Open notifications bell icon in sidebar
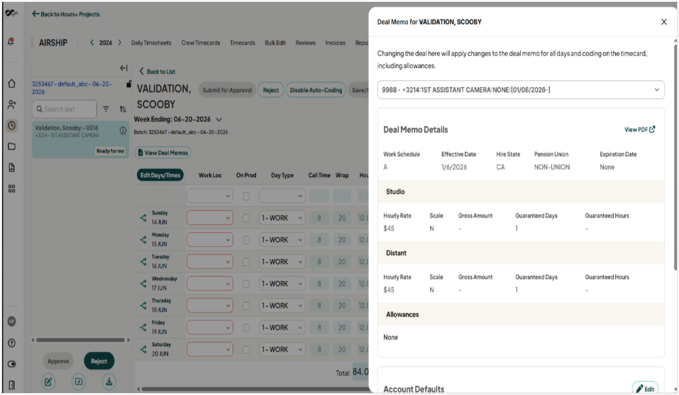Image resolution: width=679 pixels, height=395 pixels. click(12, 42)
